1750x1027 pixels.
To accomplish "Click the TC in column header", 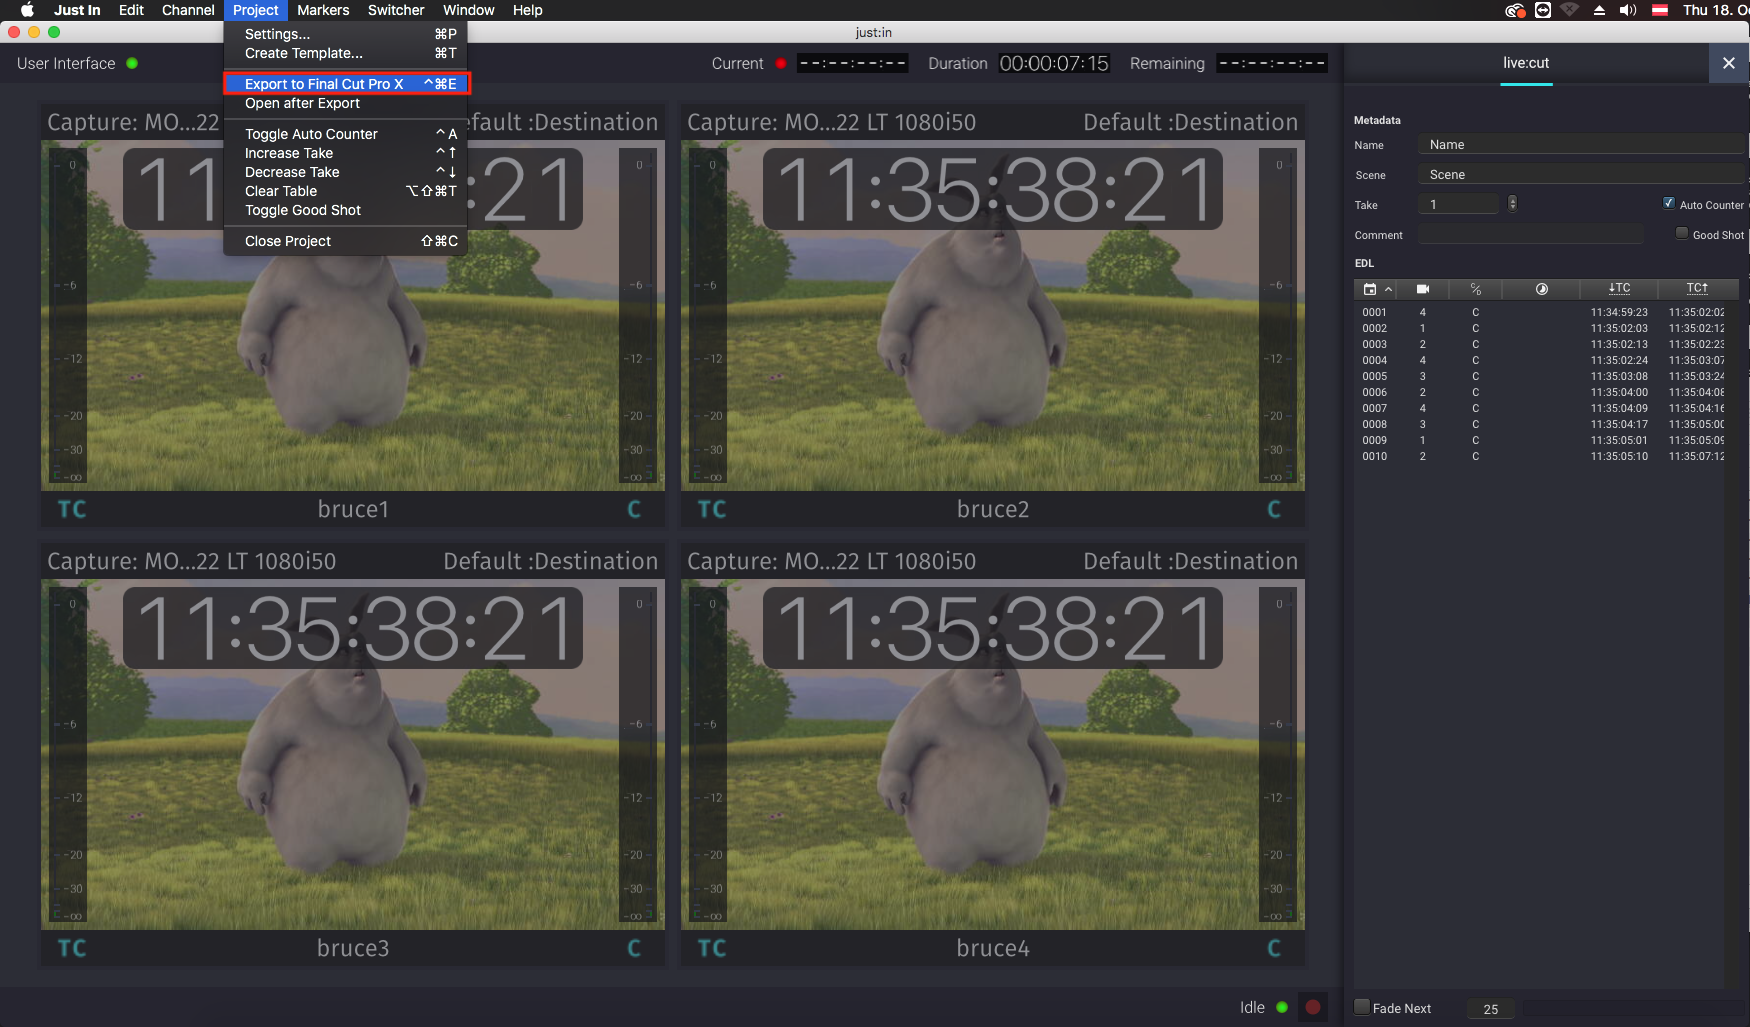I will [x=1619, y=288].
